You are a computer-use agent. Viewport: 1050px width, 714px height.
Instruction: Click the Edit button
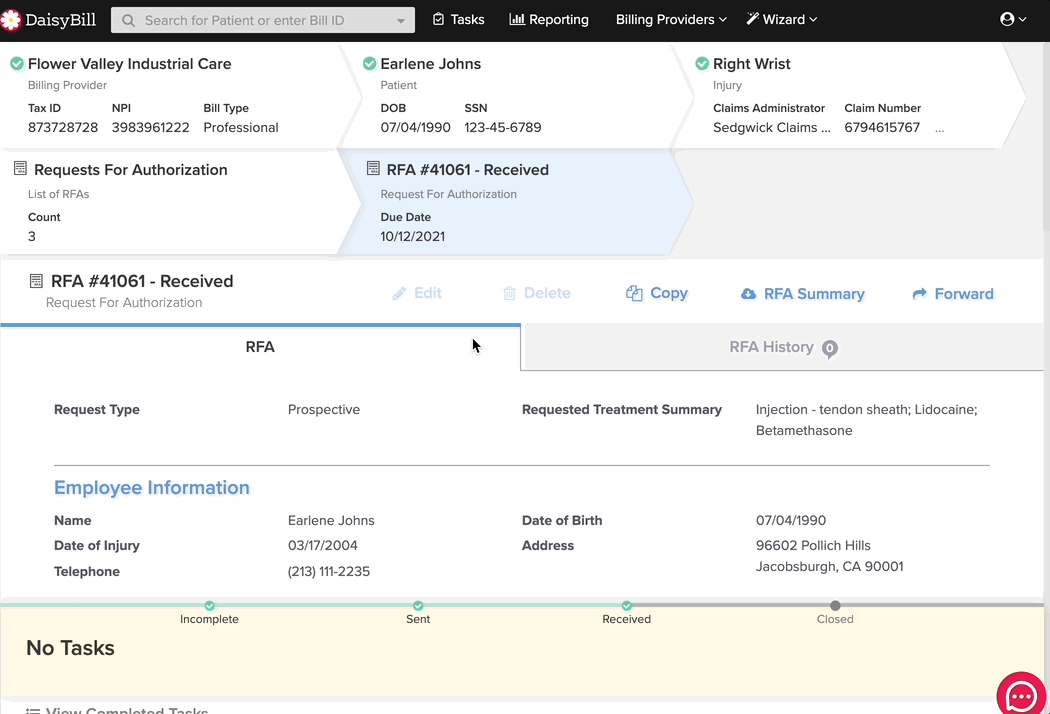point(417,293)
